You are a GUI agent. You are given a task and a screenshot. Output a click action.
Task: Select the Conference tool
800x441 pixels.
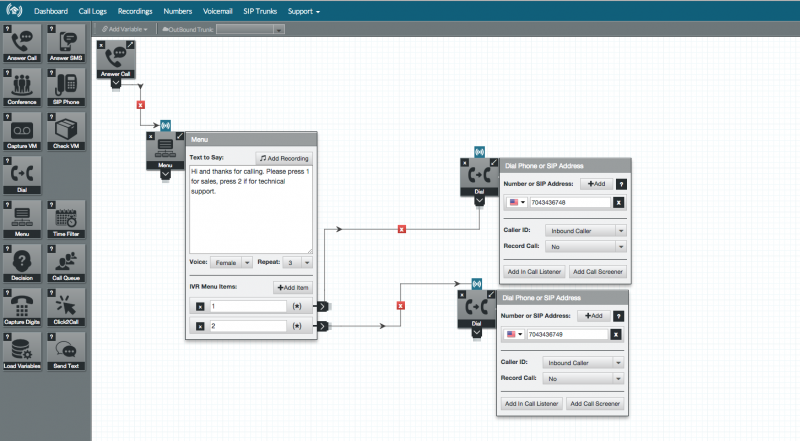[x=22, y=88]
